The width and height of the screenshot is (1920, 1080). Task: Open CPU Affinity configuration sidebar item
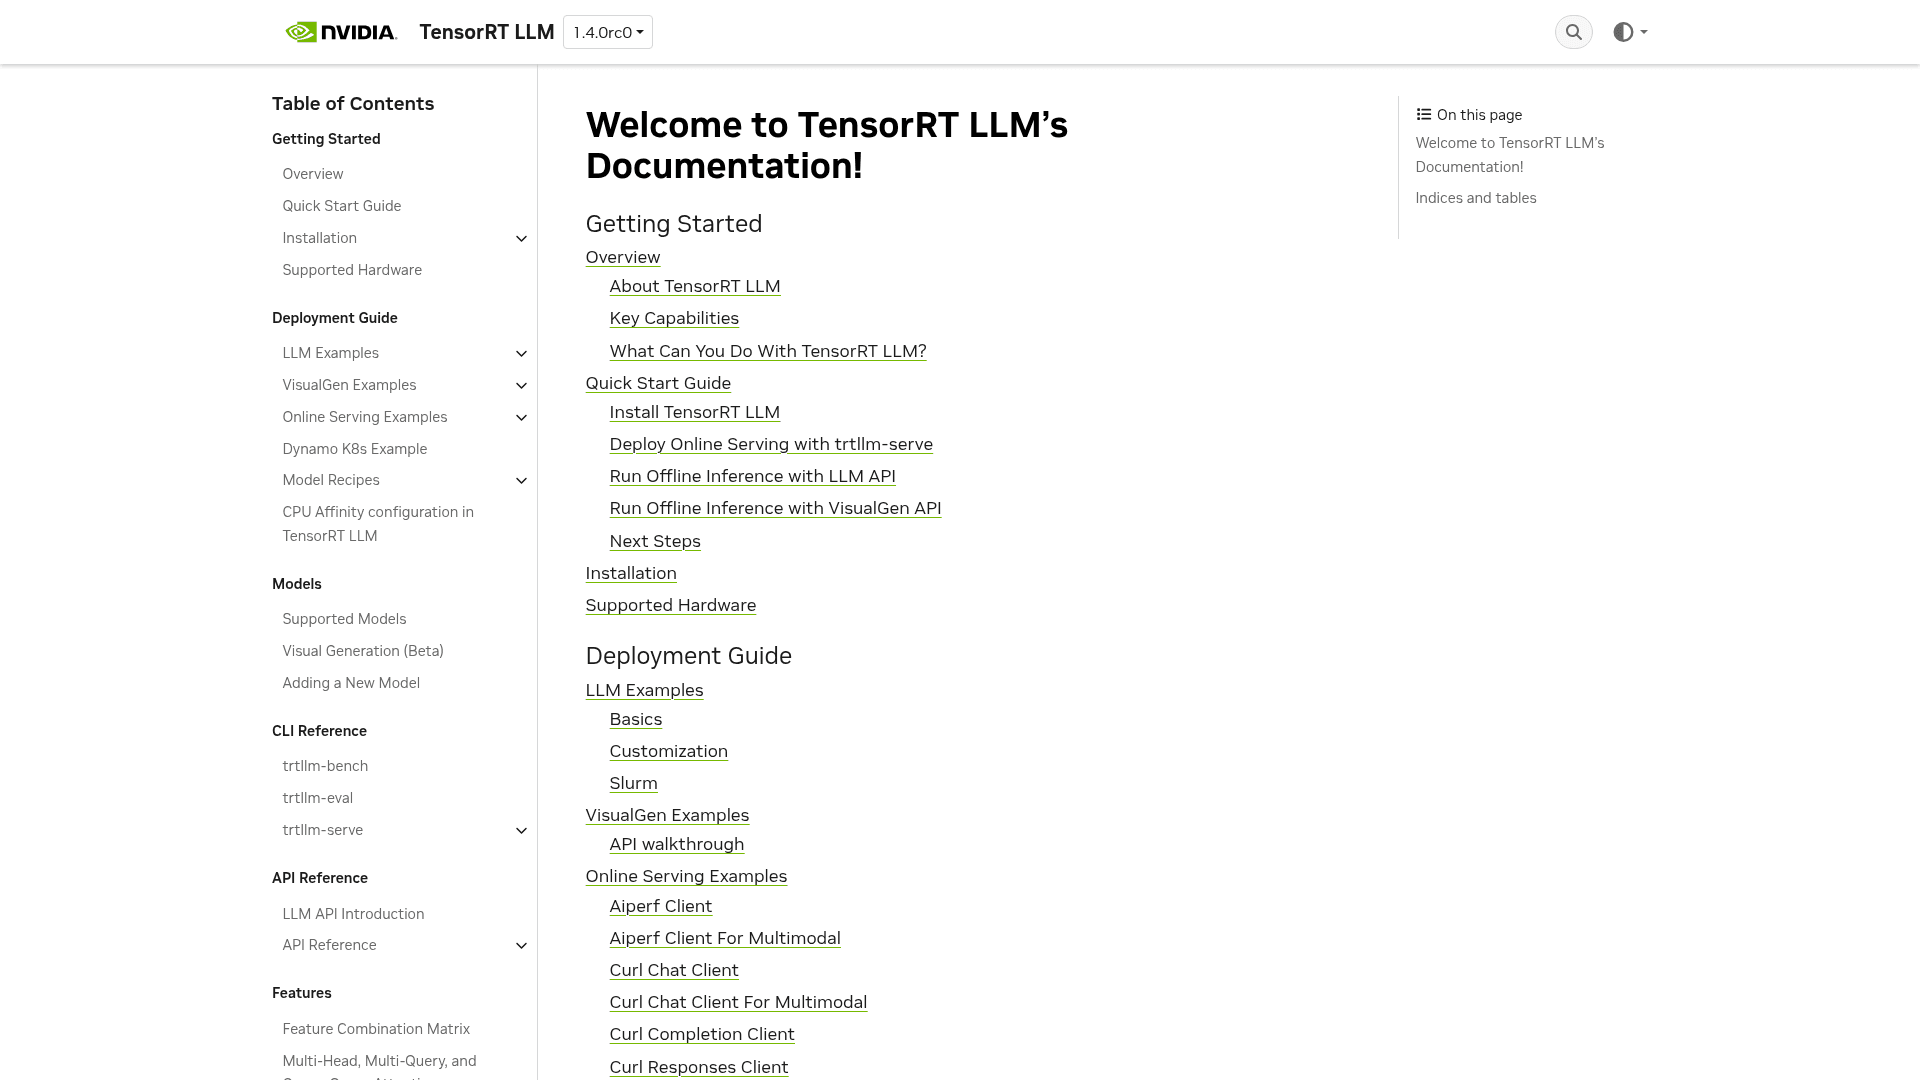click(x=378, y=524)
